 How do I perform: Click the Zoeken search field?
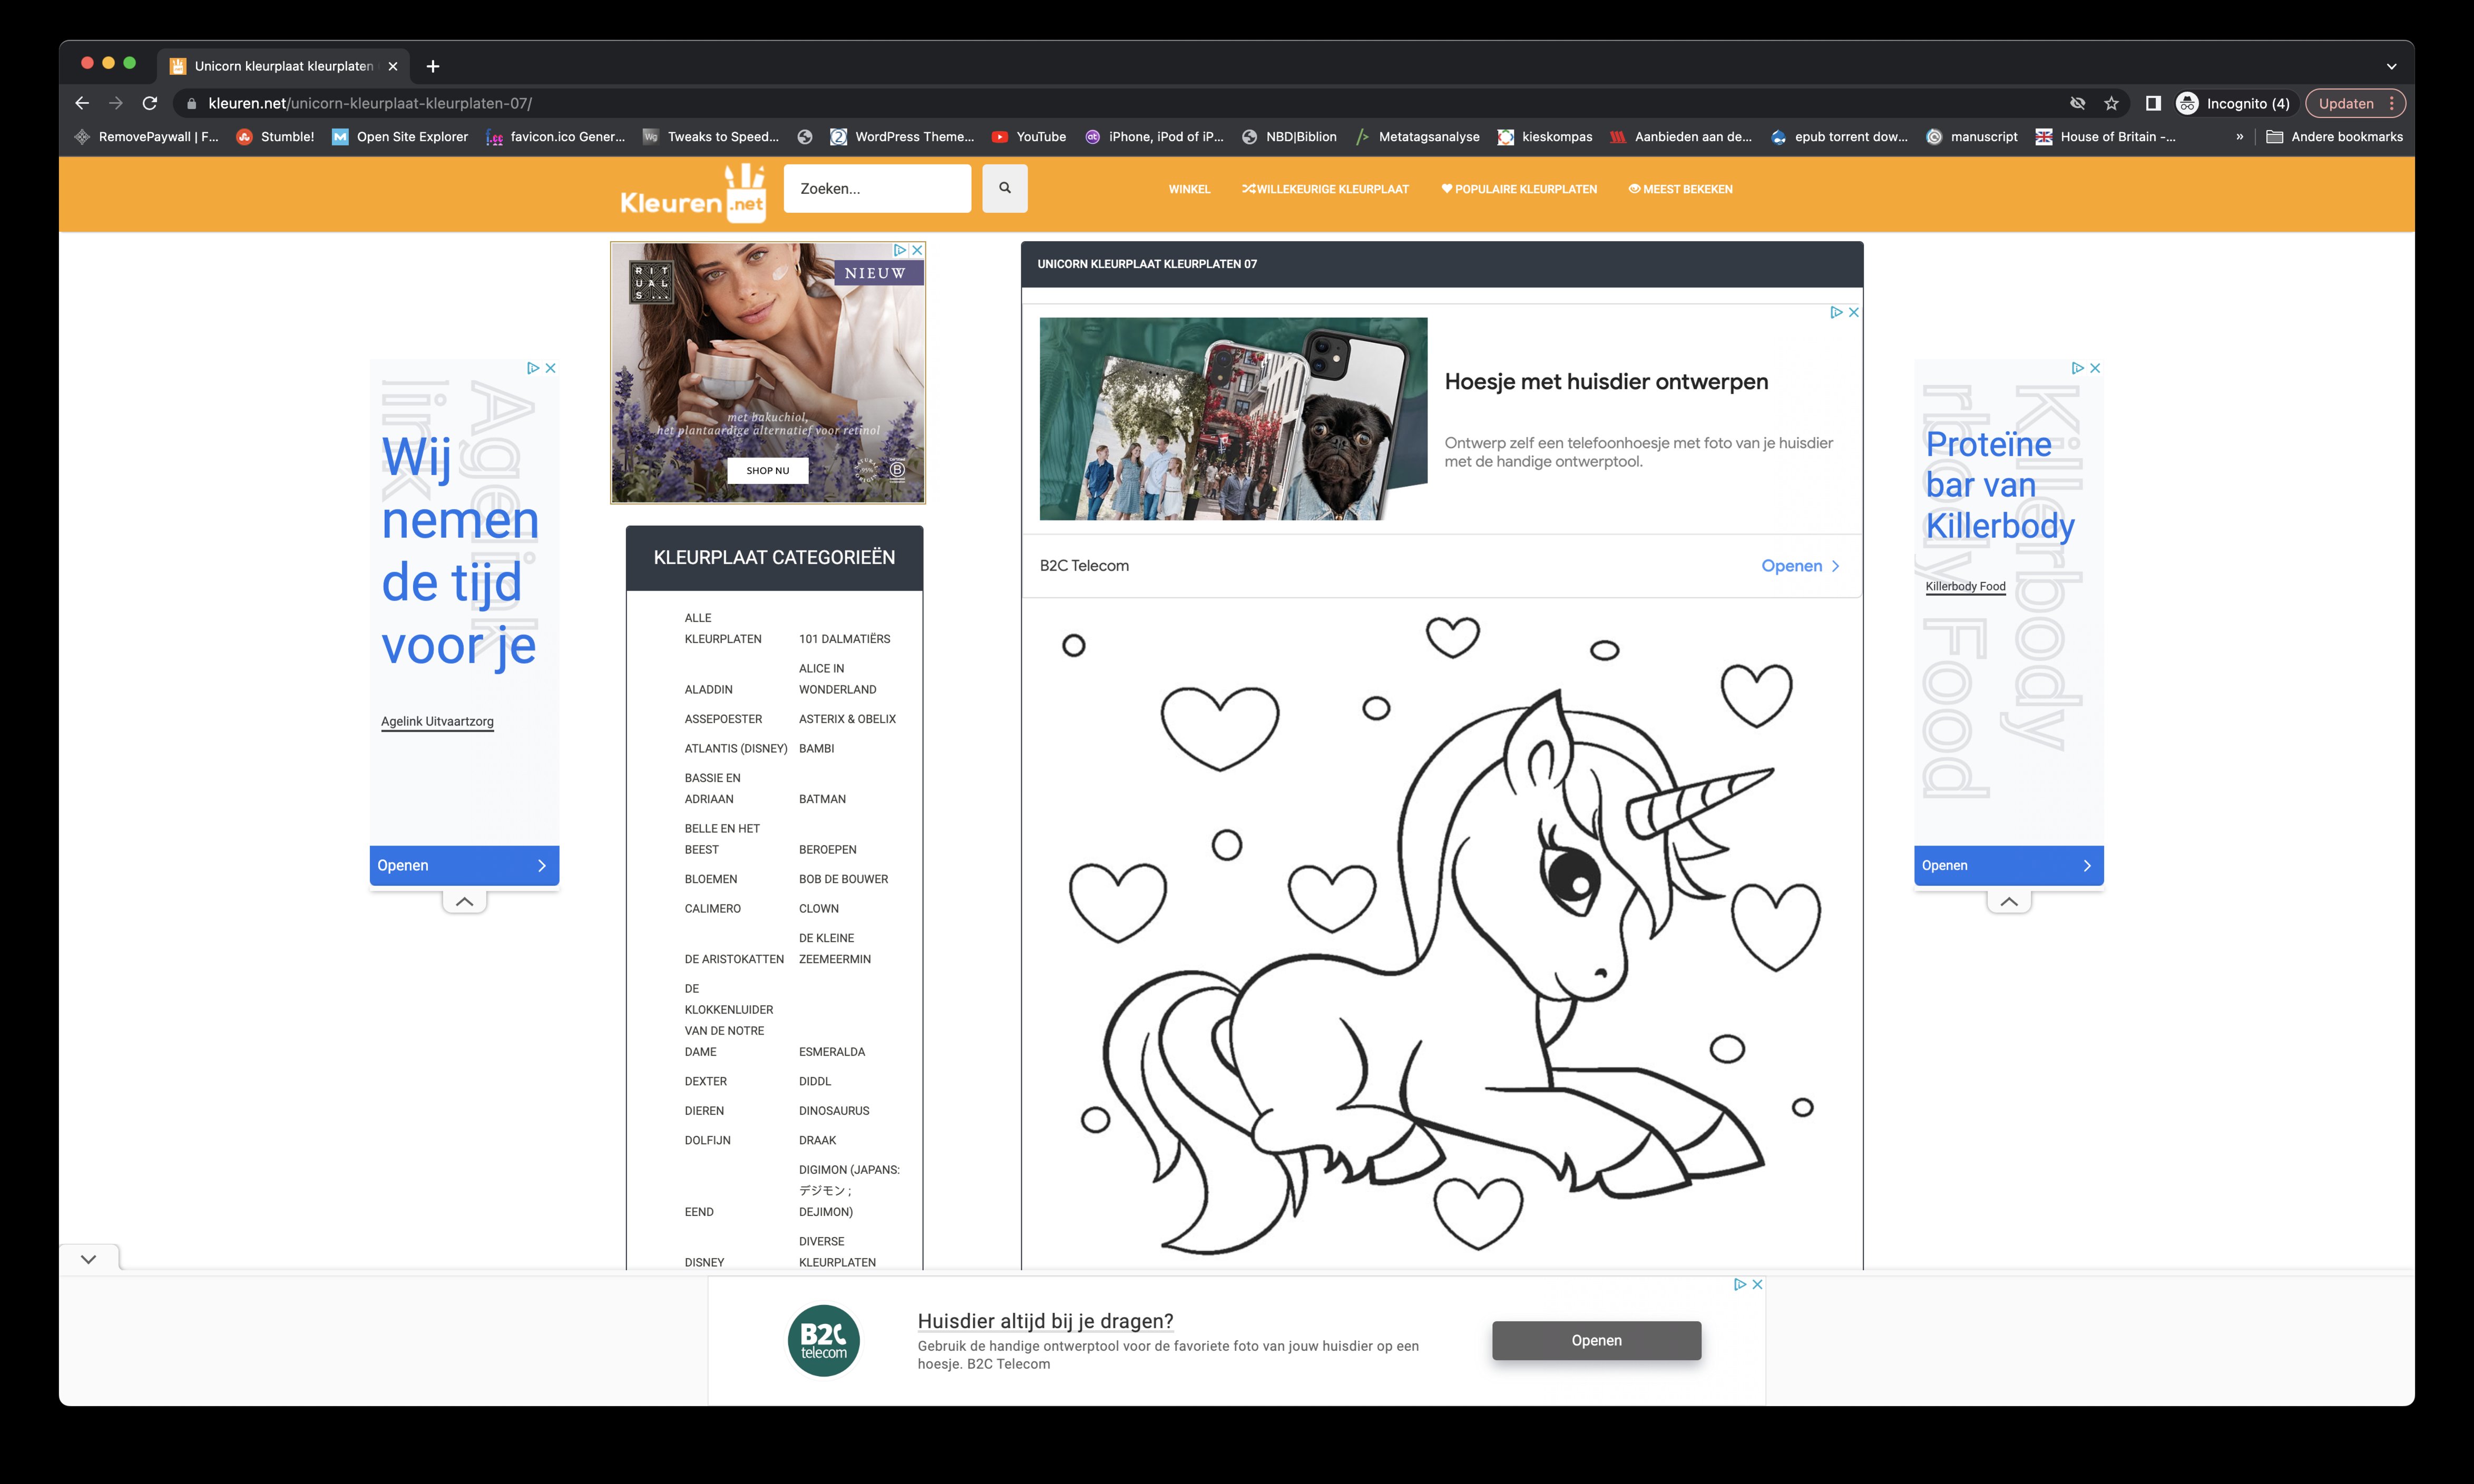click(x=877, y=188)
